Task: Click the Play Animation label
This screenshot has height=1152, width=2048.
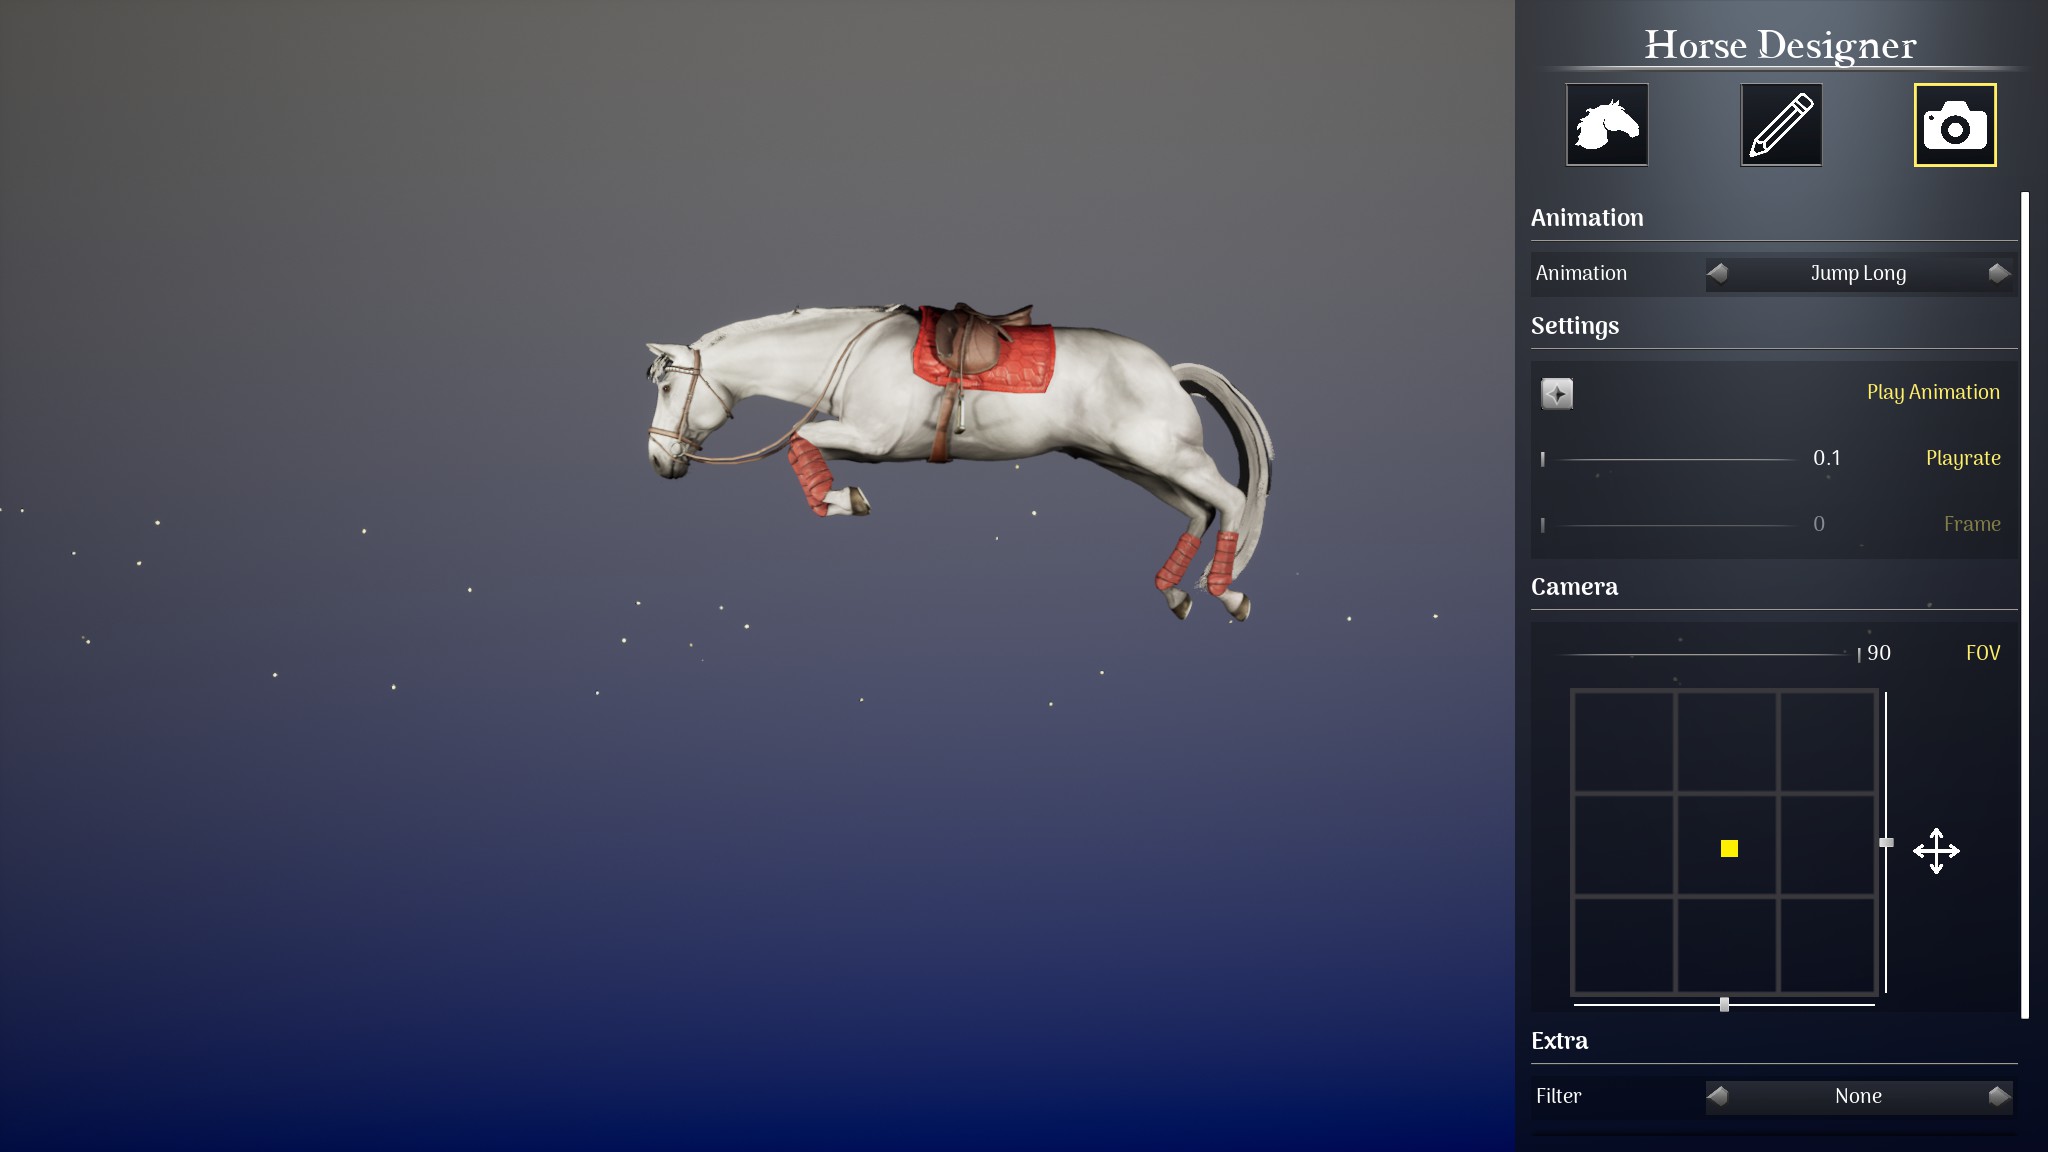Action: pyautogui.click(x=1932, y=392)
